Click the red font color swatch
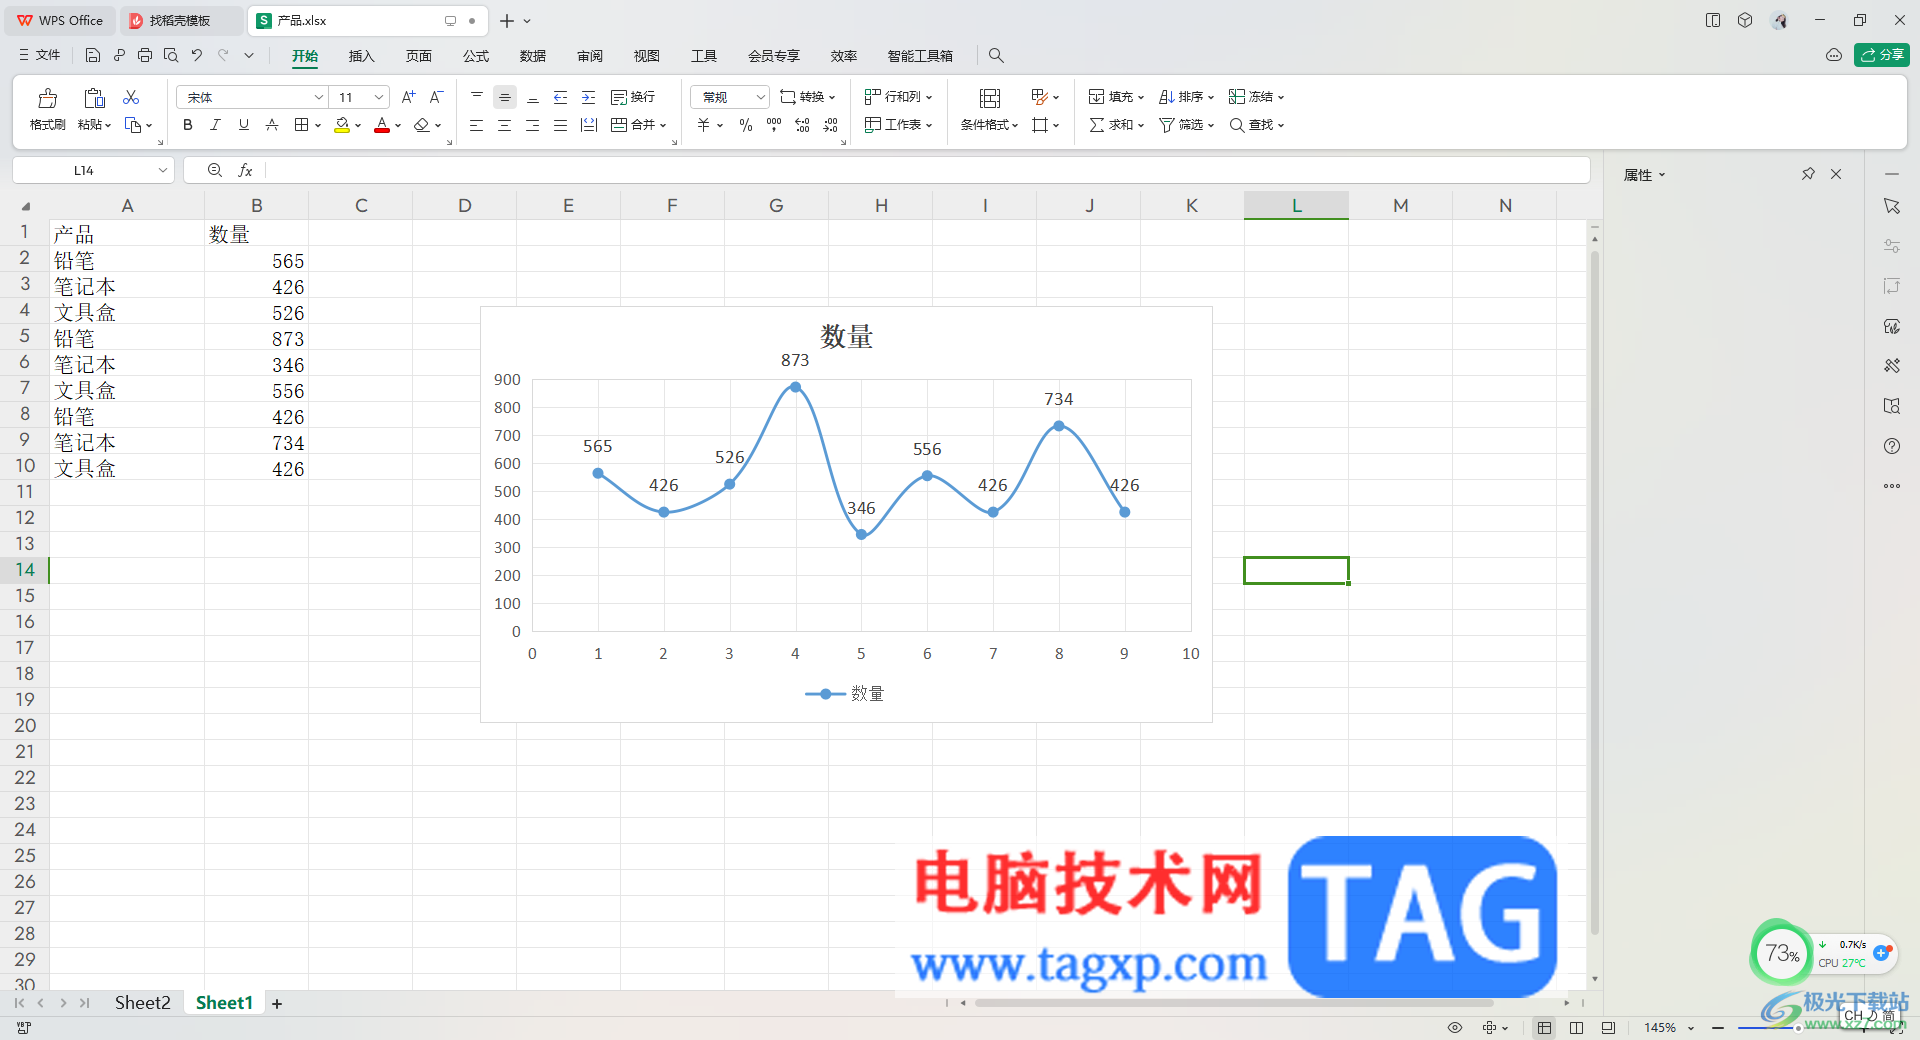 pyautogui.click(x=382, y=125)
